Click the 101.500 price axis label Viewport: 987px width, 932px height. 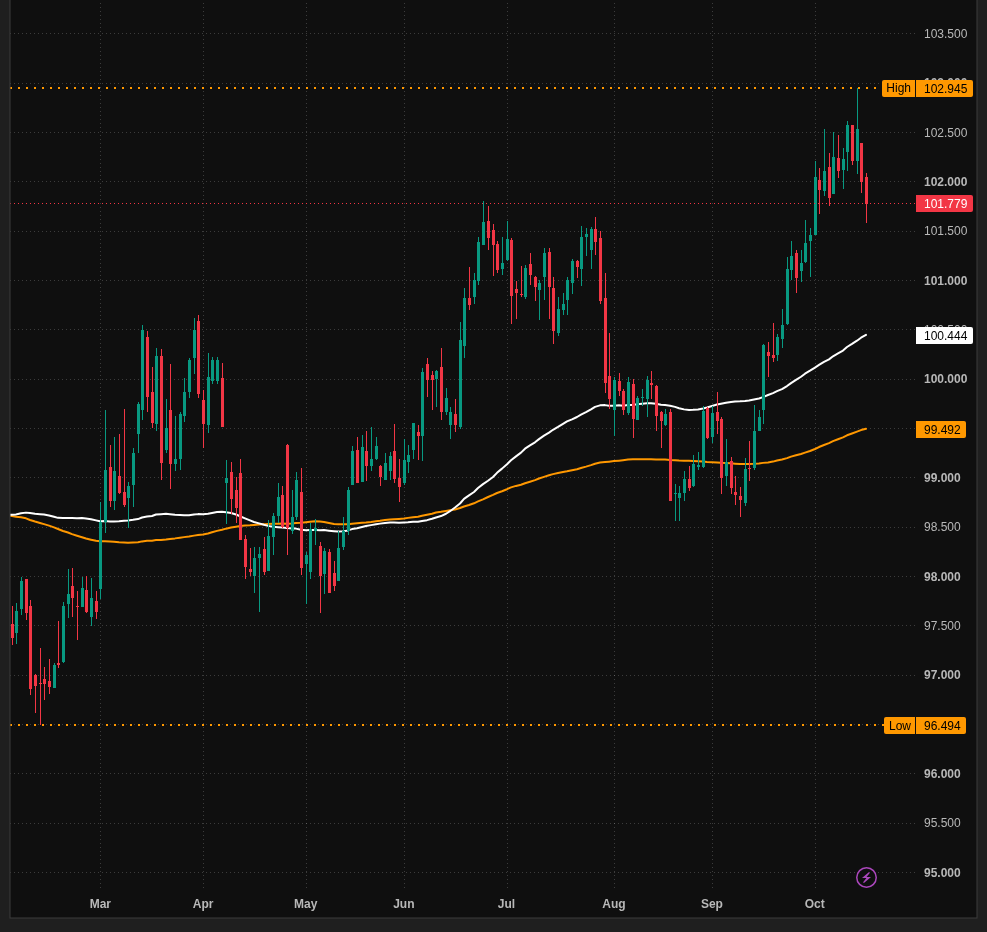[945, 231]
